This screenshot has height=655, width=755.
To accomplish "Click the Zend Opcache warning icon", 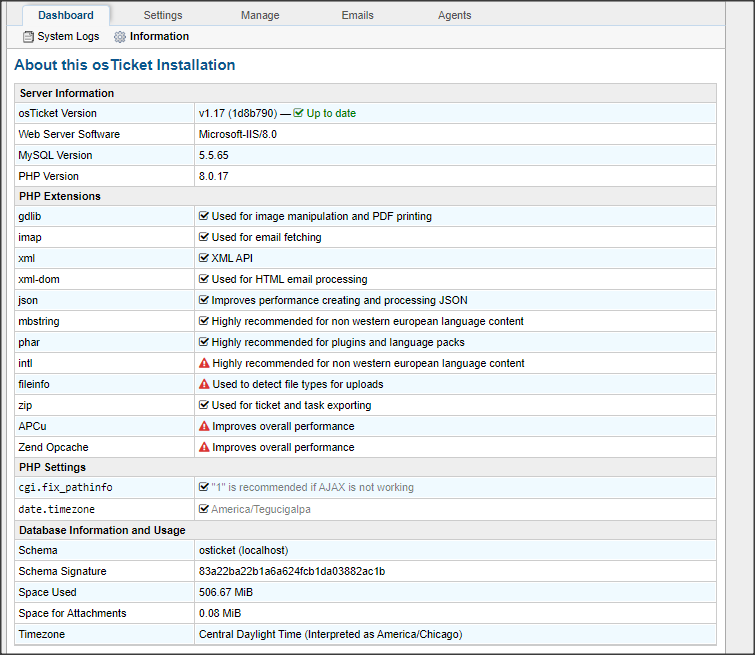I will 204,447.
